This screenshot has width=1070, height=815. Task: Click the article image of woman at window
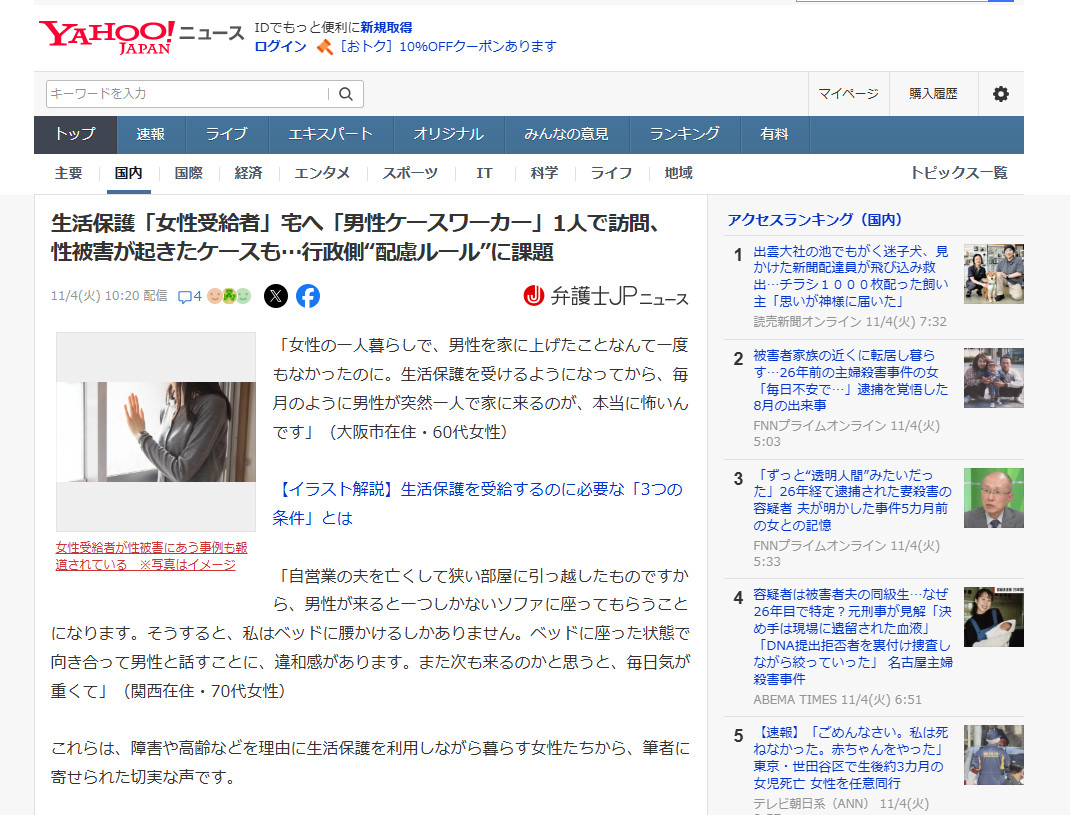[156, 431]
